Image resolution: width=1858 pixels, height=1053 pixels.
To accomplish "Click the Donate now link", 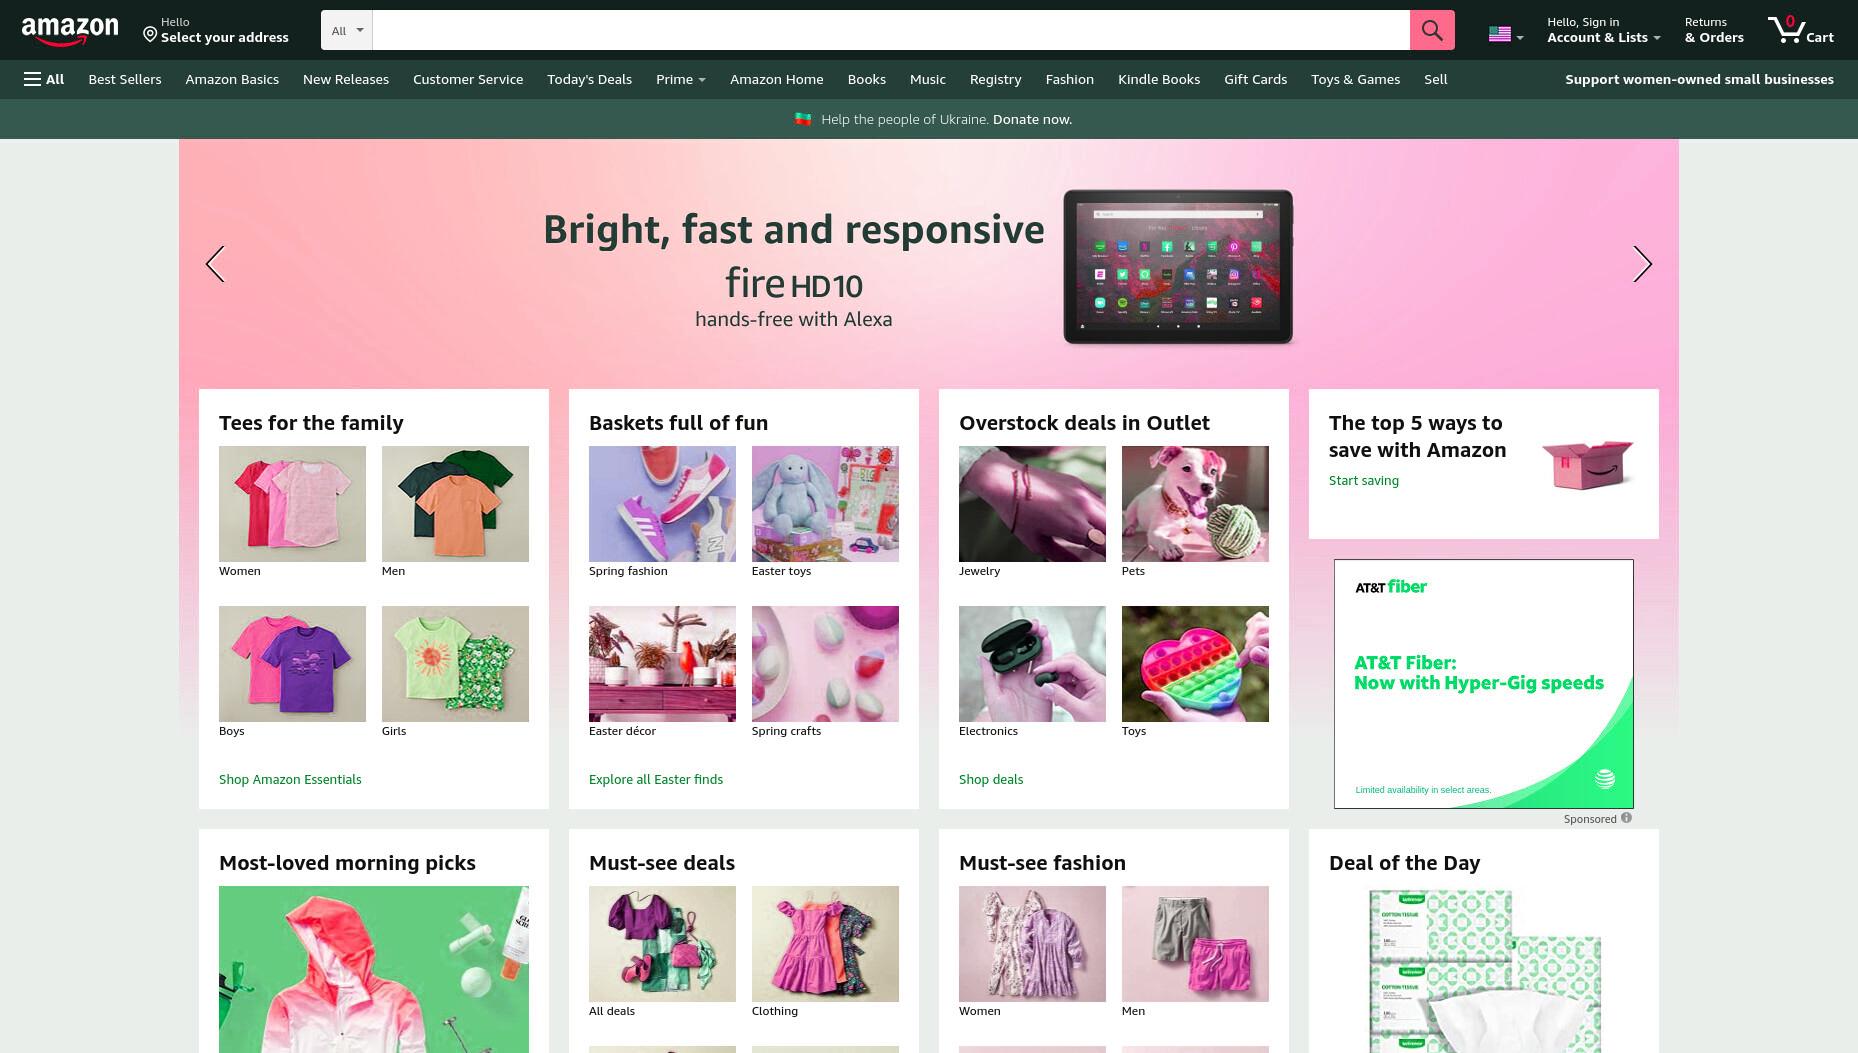I will [1032, 119].
